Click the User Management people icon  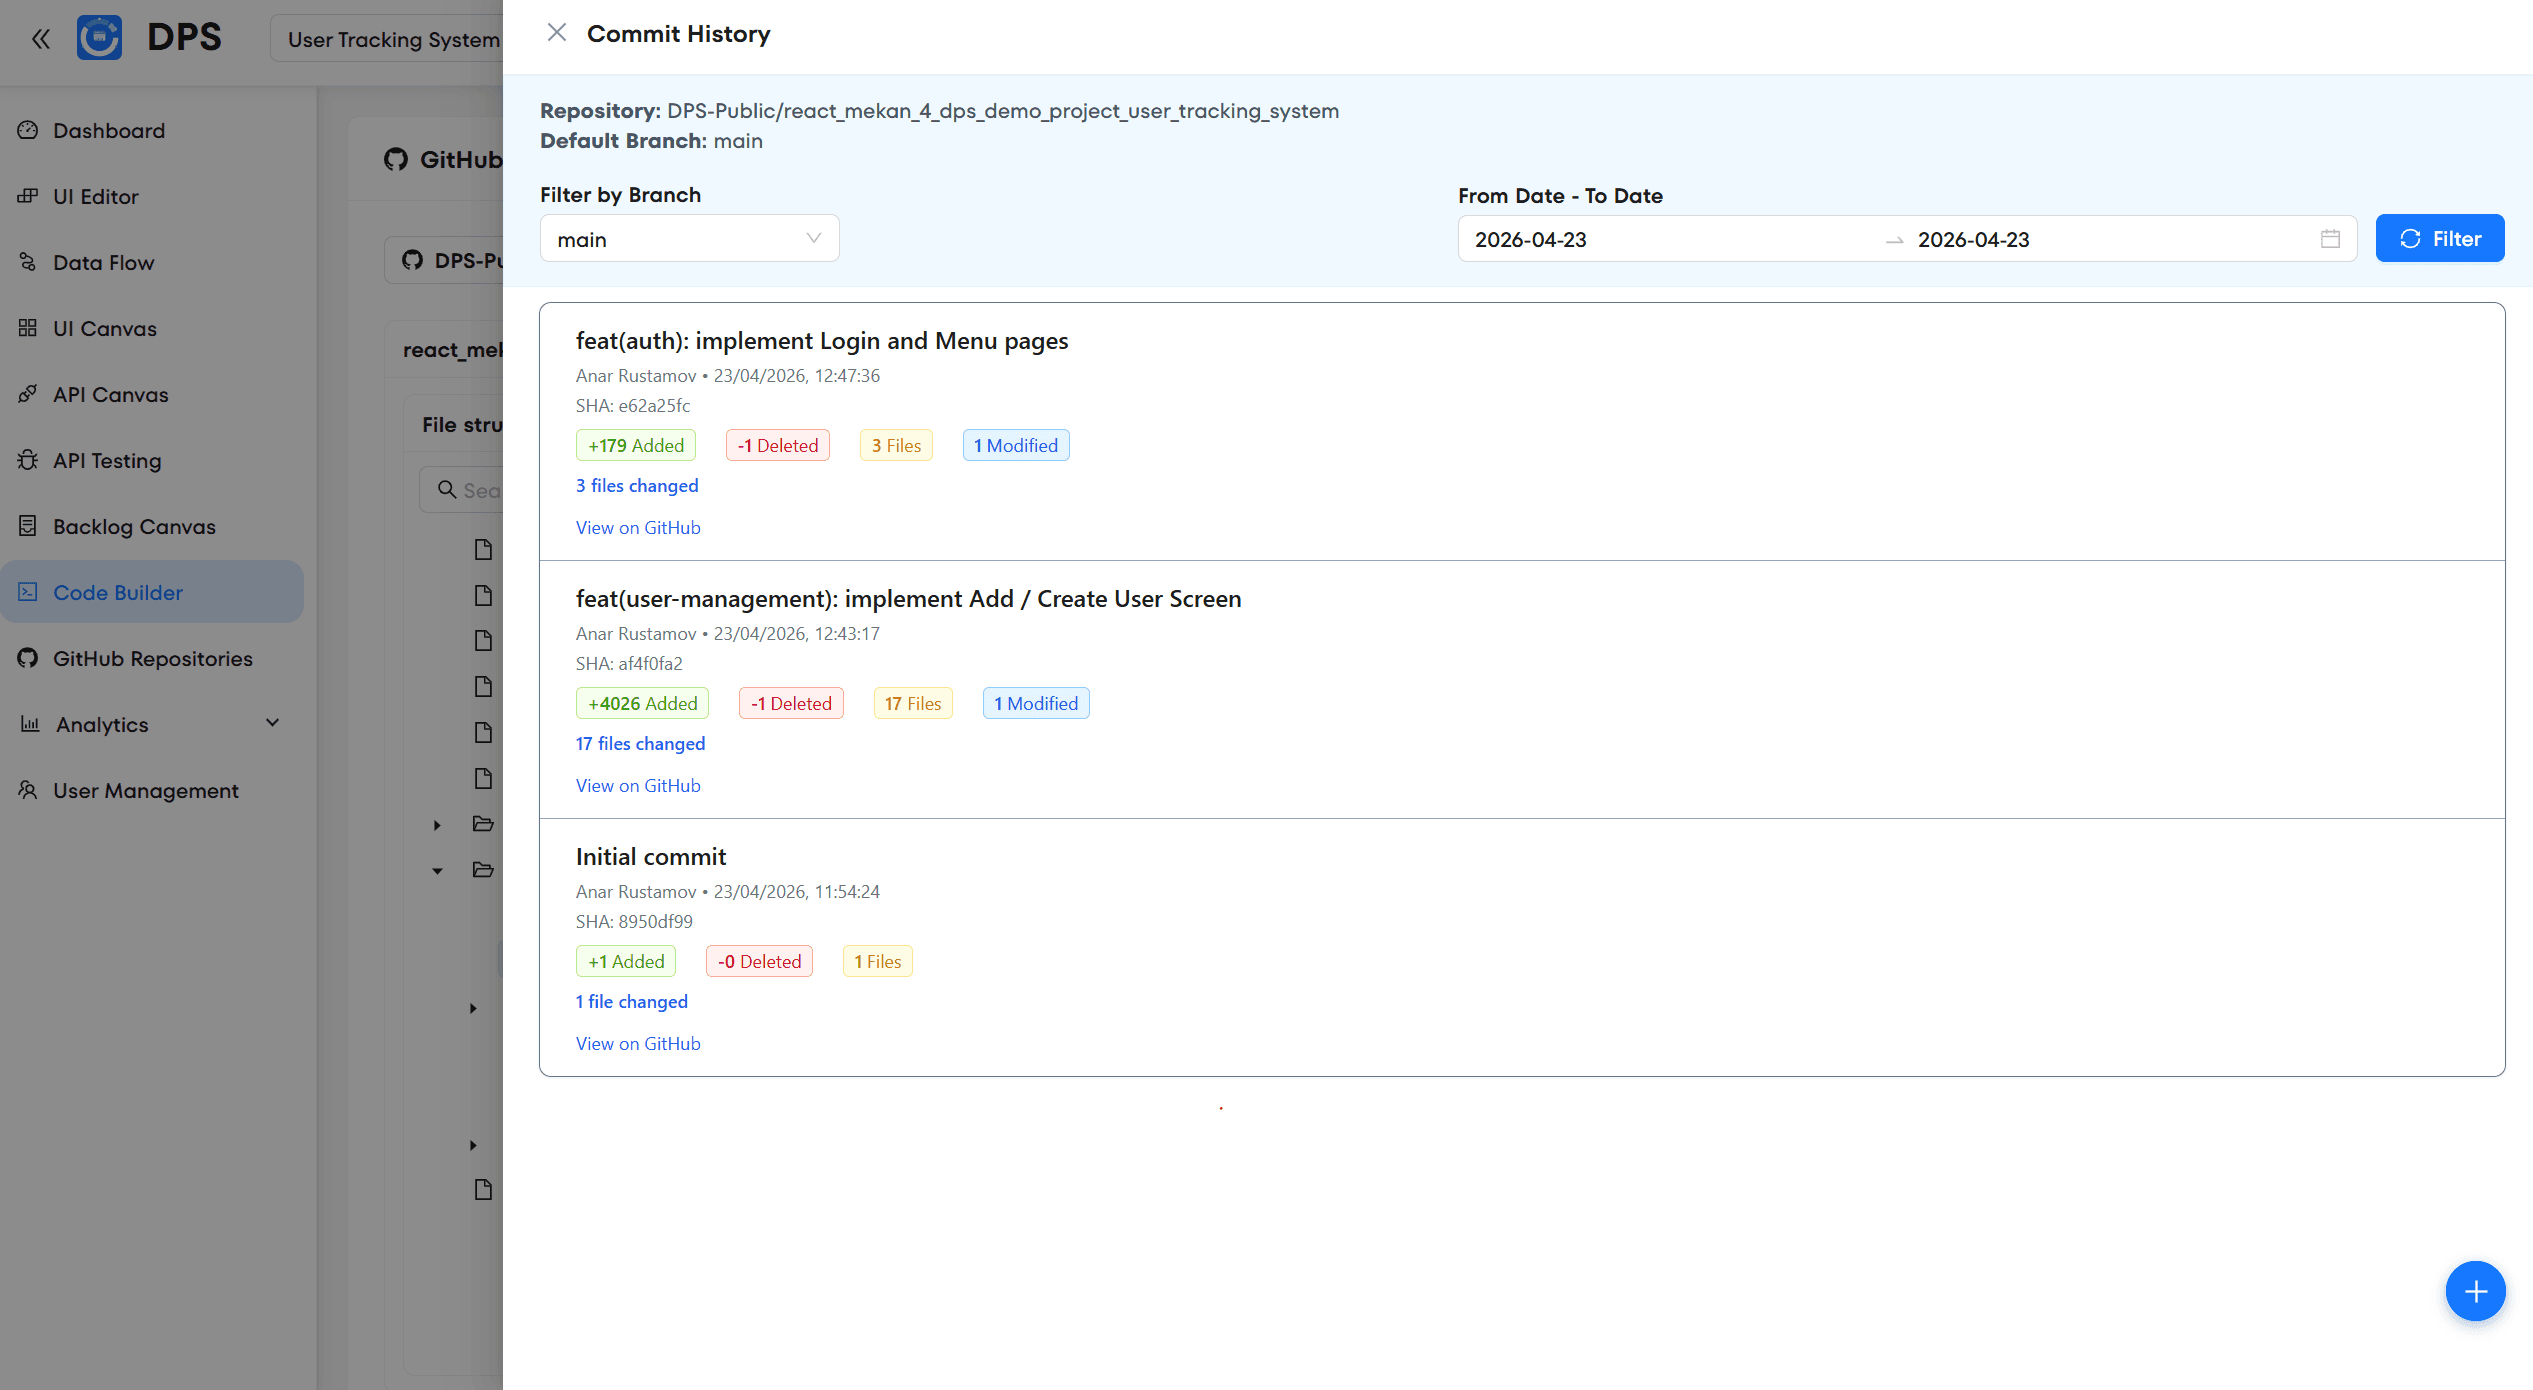28,790
